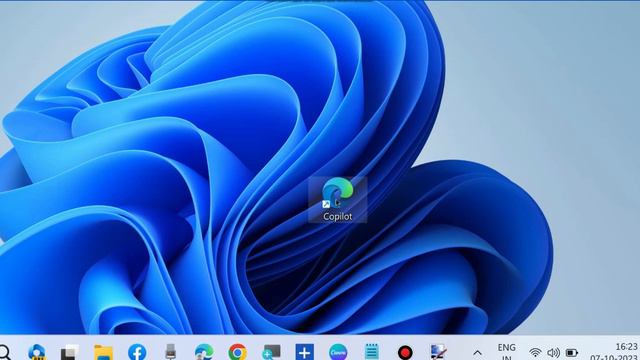The height and width of the screenshot is (360, 640).
Task: Open the Copilot desktop shortcut
Action: point(338,200)
